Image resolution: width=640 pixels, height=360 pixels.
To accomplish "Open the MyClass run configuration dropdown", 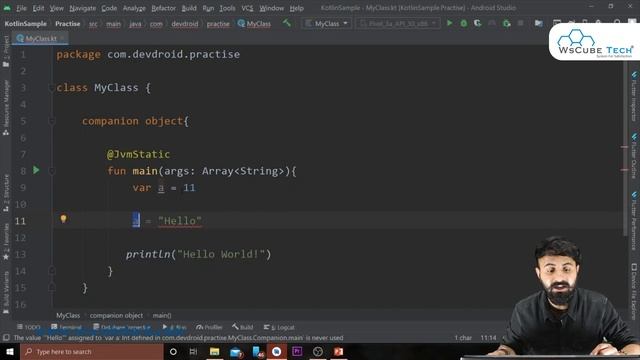I will (327, 23).
